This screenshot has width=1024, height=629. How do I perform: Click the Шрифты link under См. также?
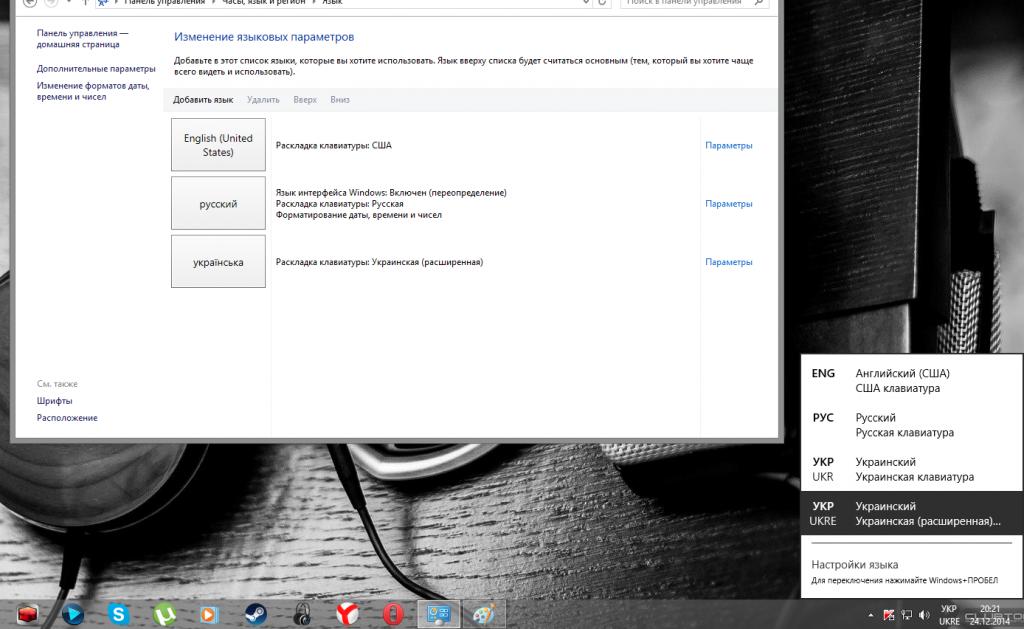[x=55, y=401]
